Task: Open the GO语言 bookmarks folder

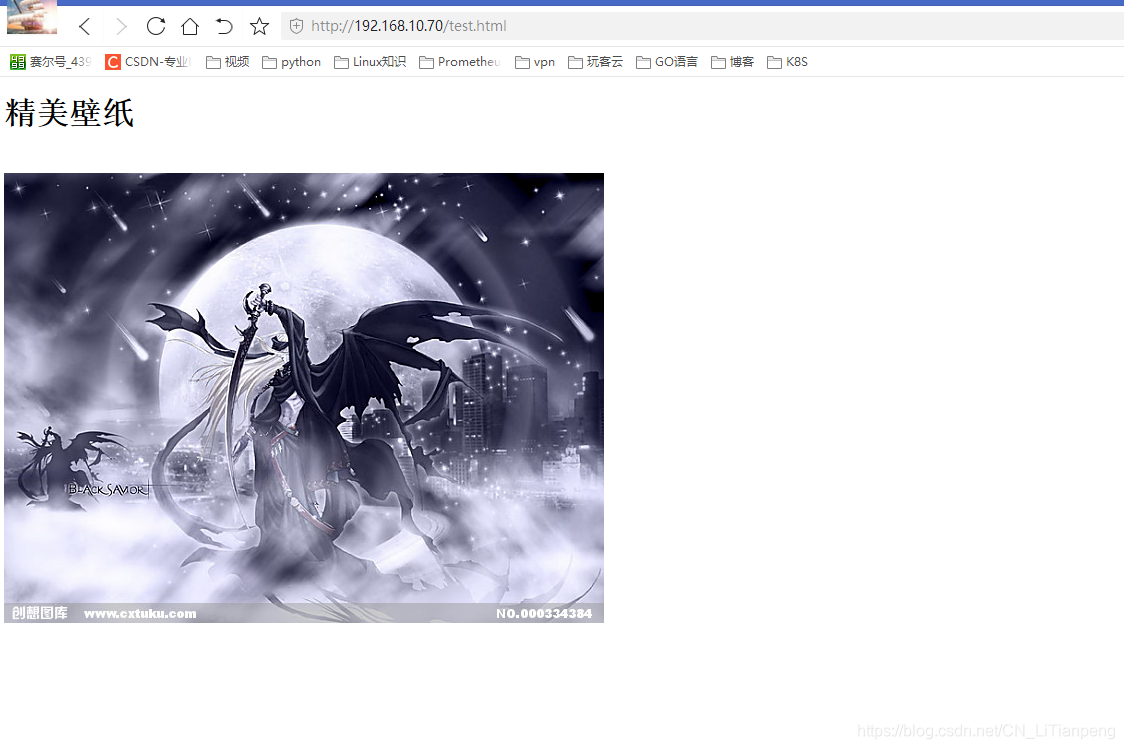Action: click(667, 62)
